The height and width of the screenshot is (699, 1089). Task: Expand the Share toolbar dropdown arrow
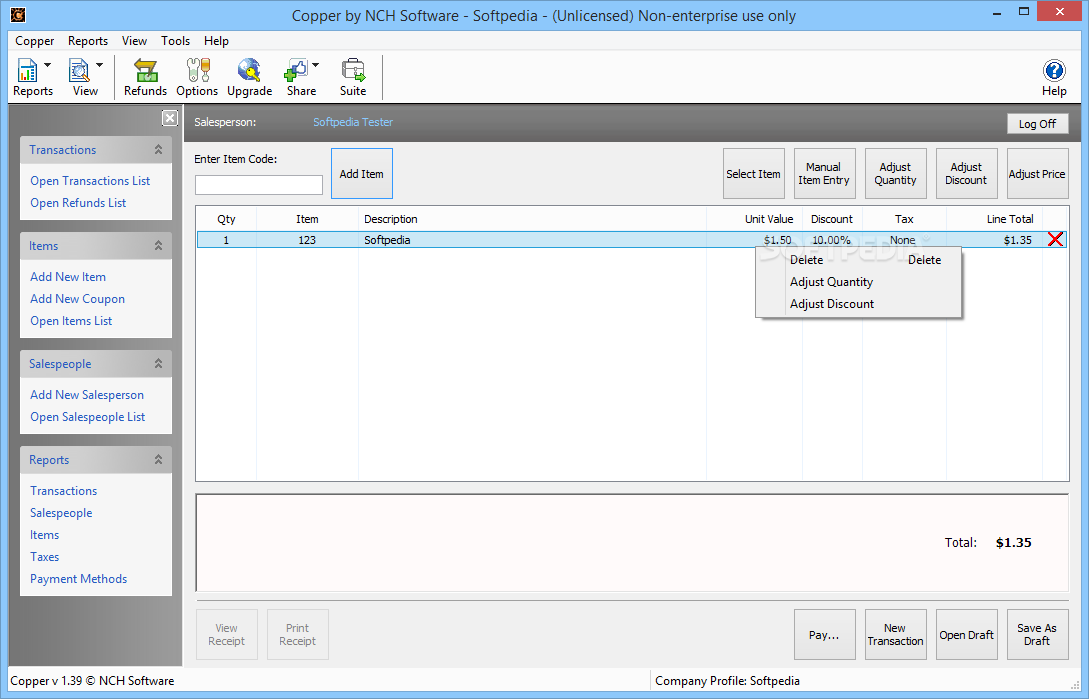(x=315, y=65)
